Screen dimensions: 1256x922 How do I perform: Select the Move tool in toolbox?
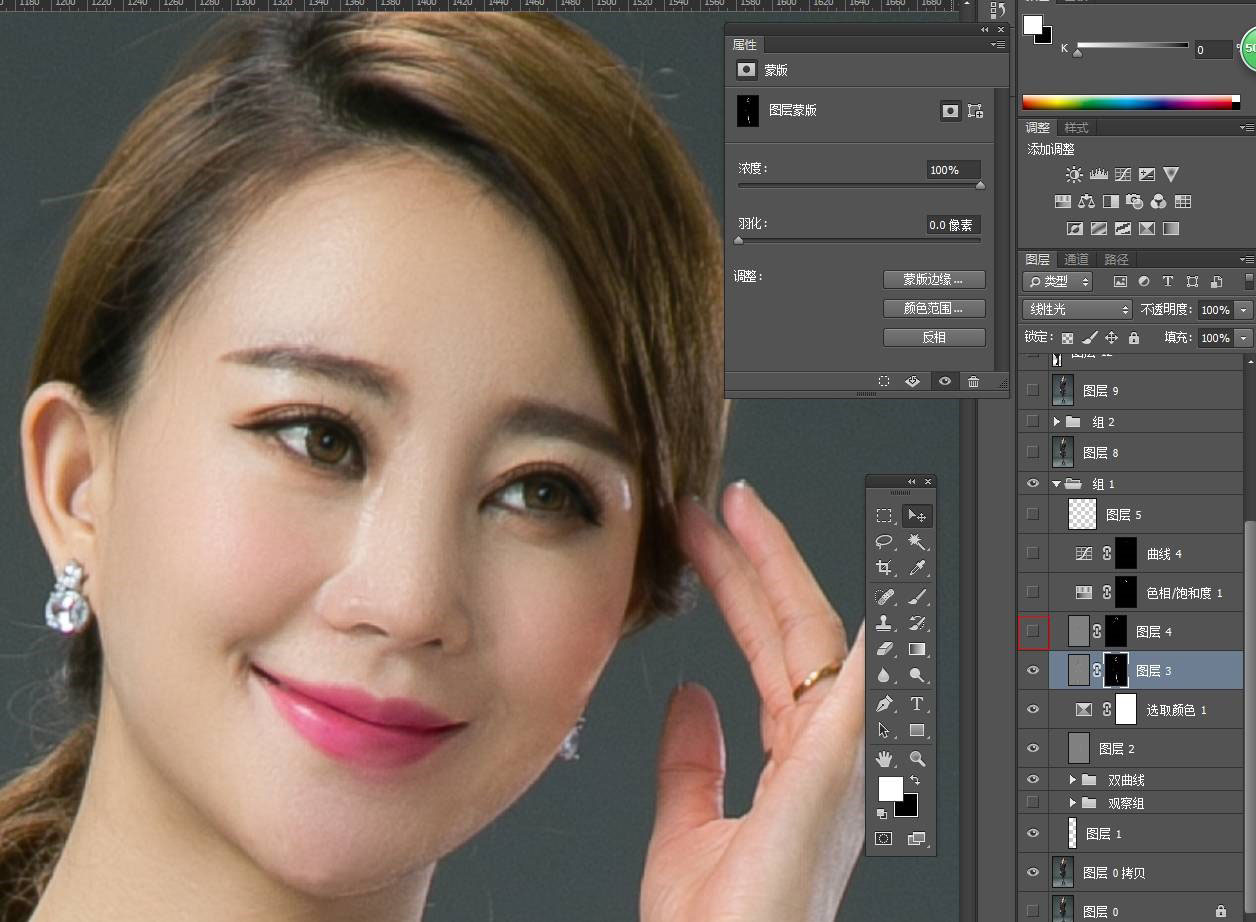click(916, 516)
